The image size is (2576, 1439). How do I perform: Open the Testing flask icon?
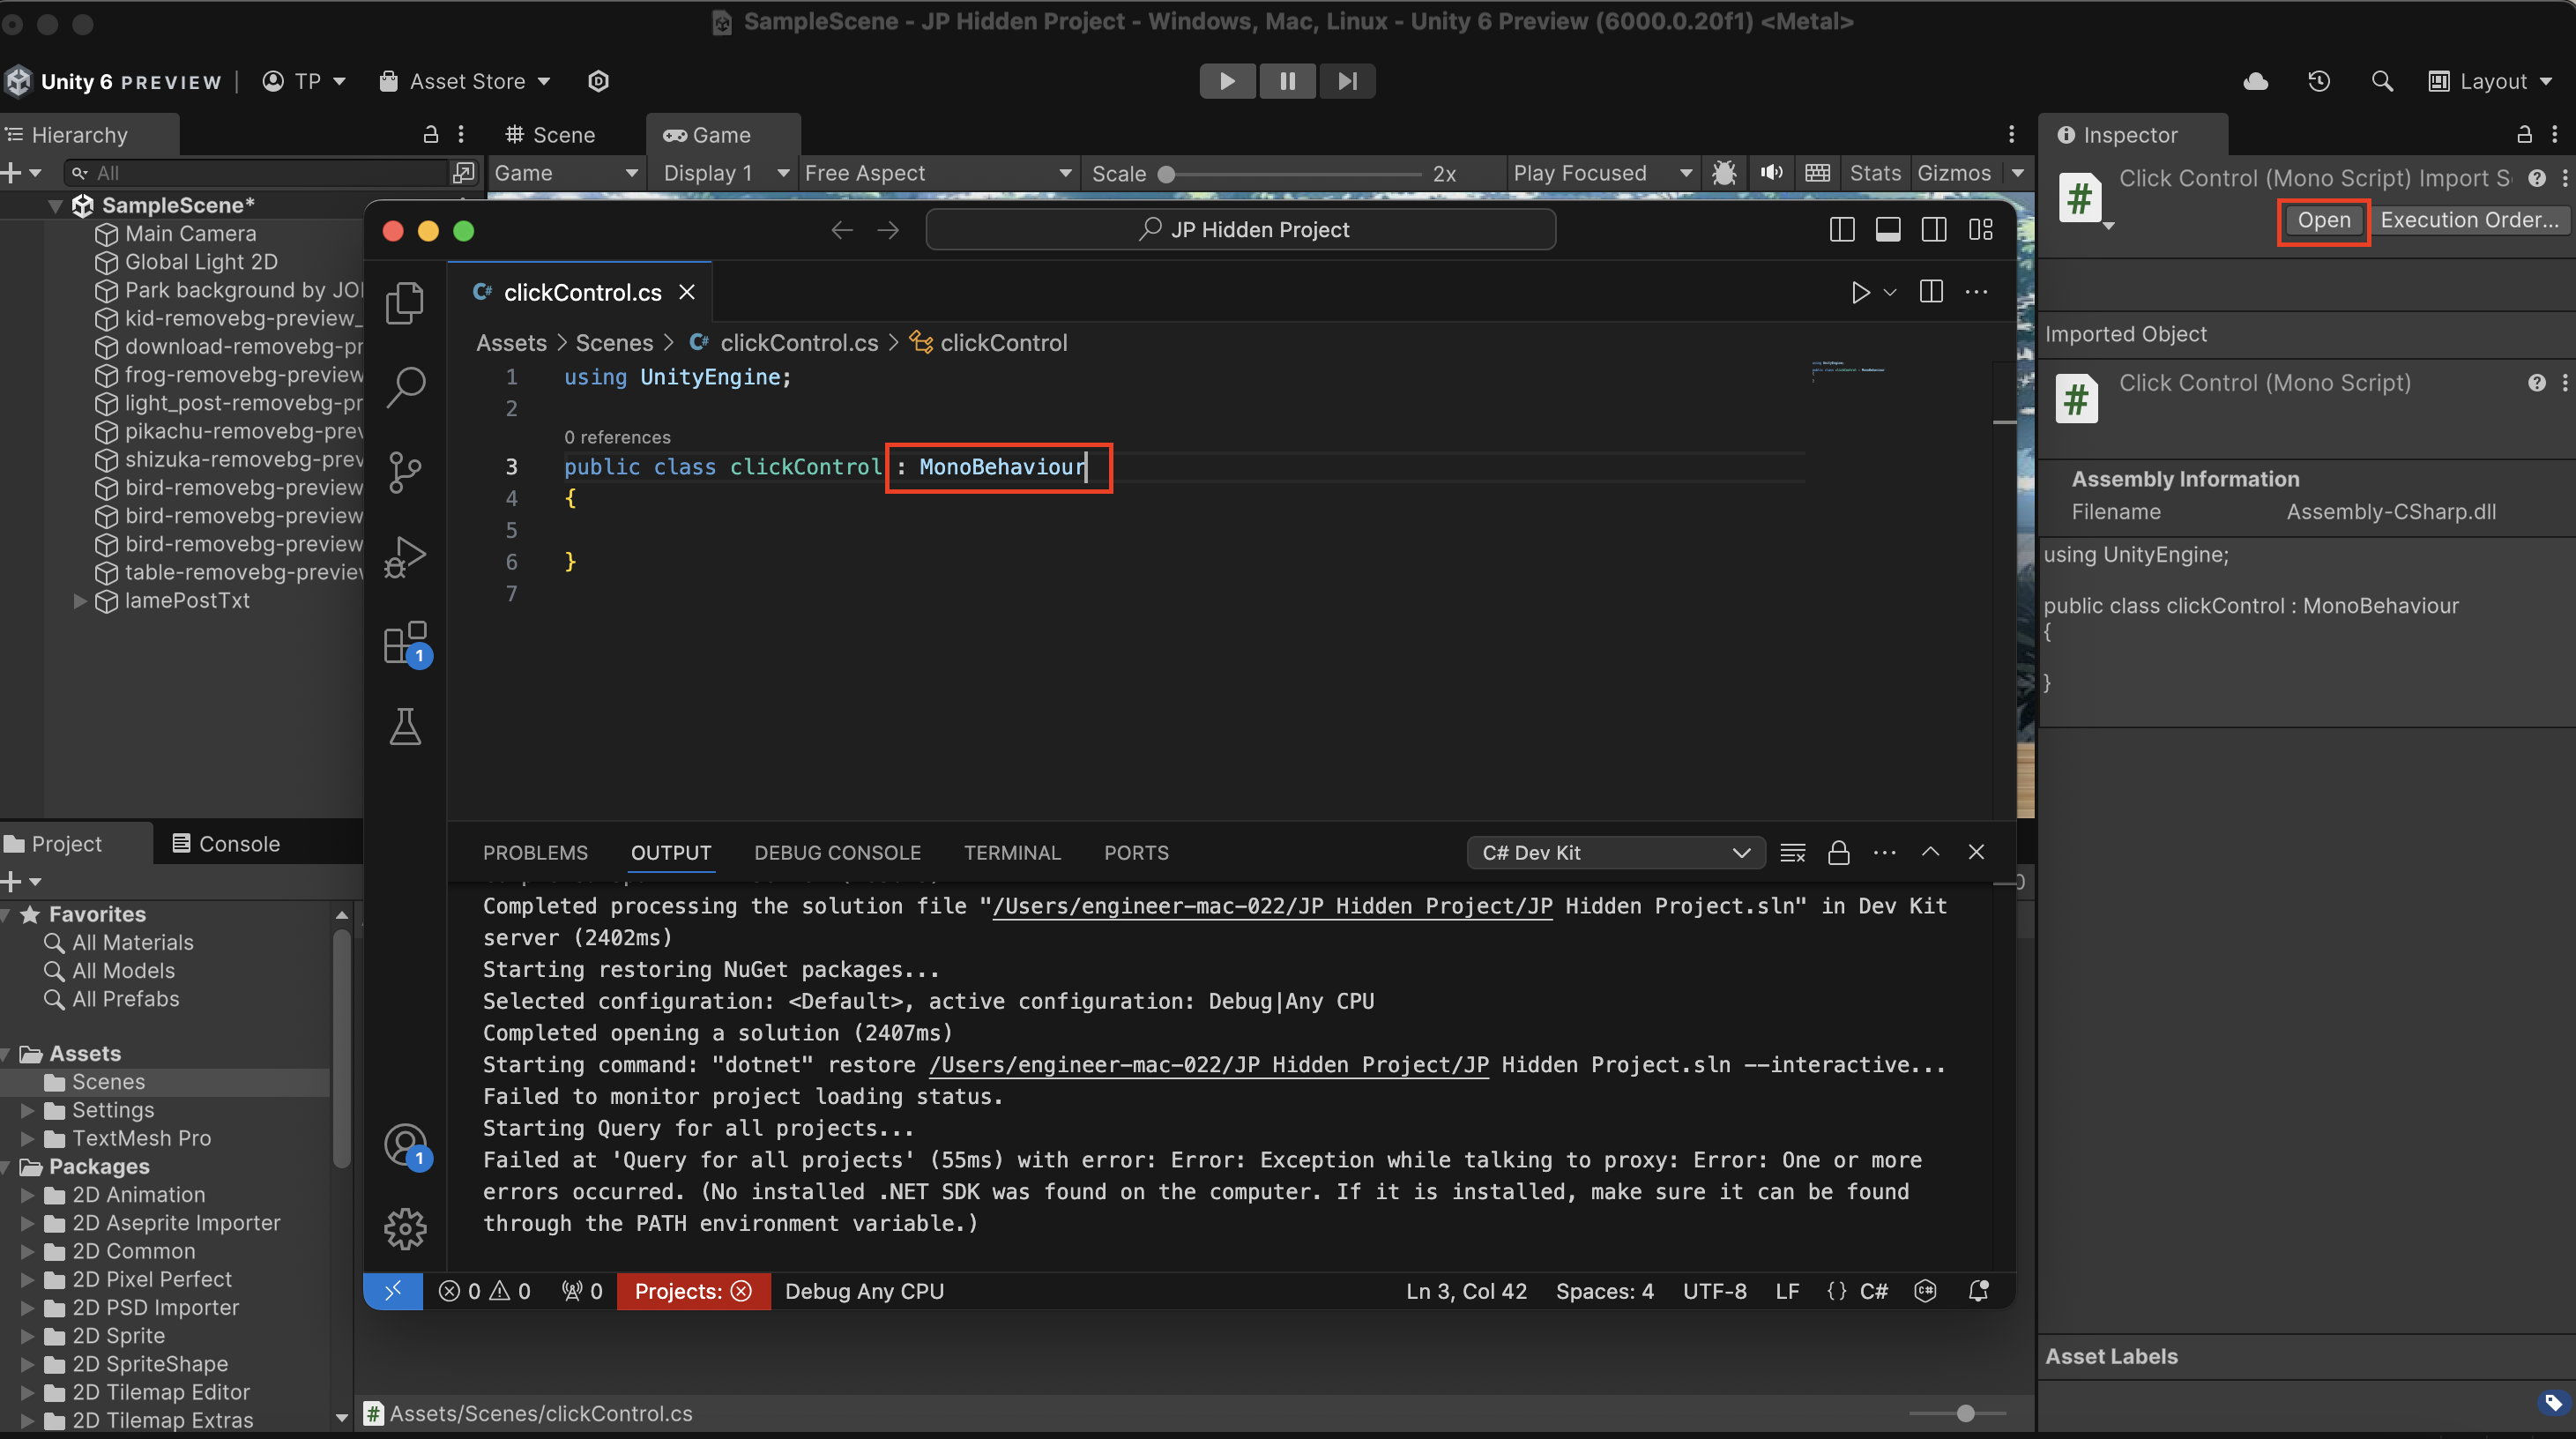(x=405, y=727)
